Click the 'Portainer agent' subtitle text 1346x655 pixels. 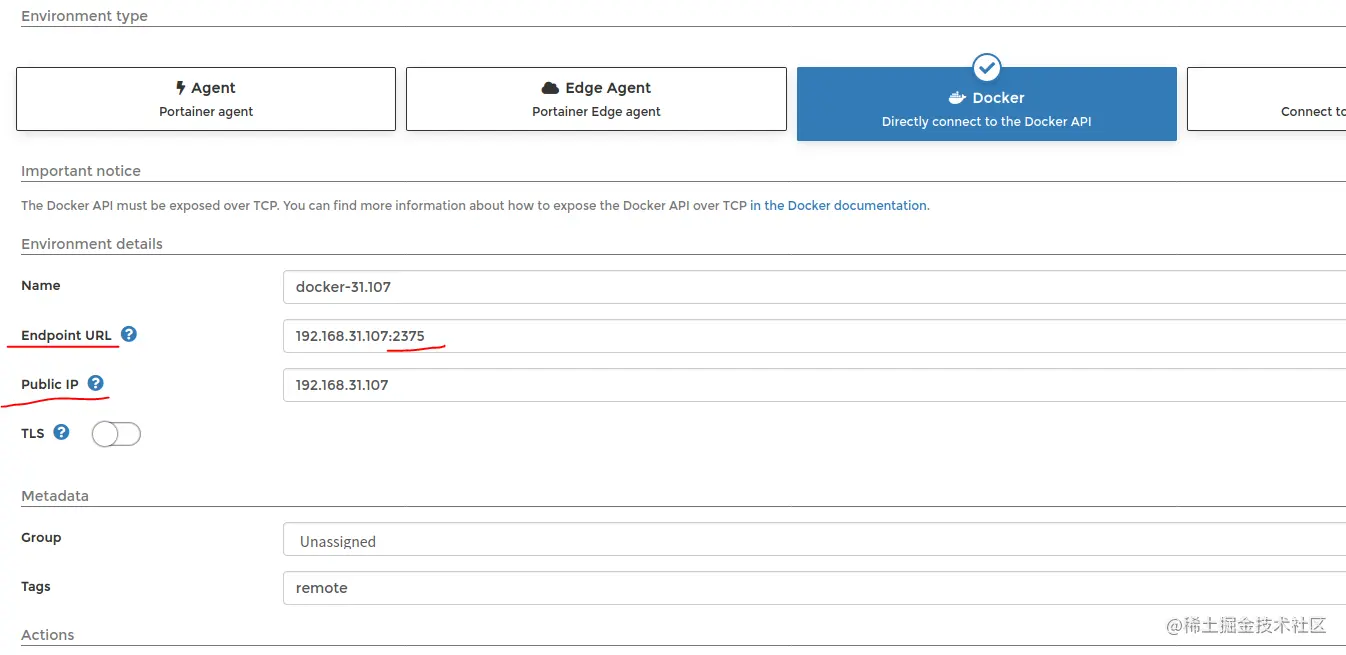[206, 112]
